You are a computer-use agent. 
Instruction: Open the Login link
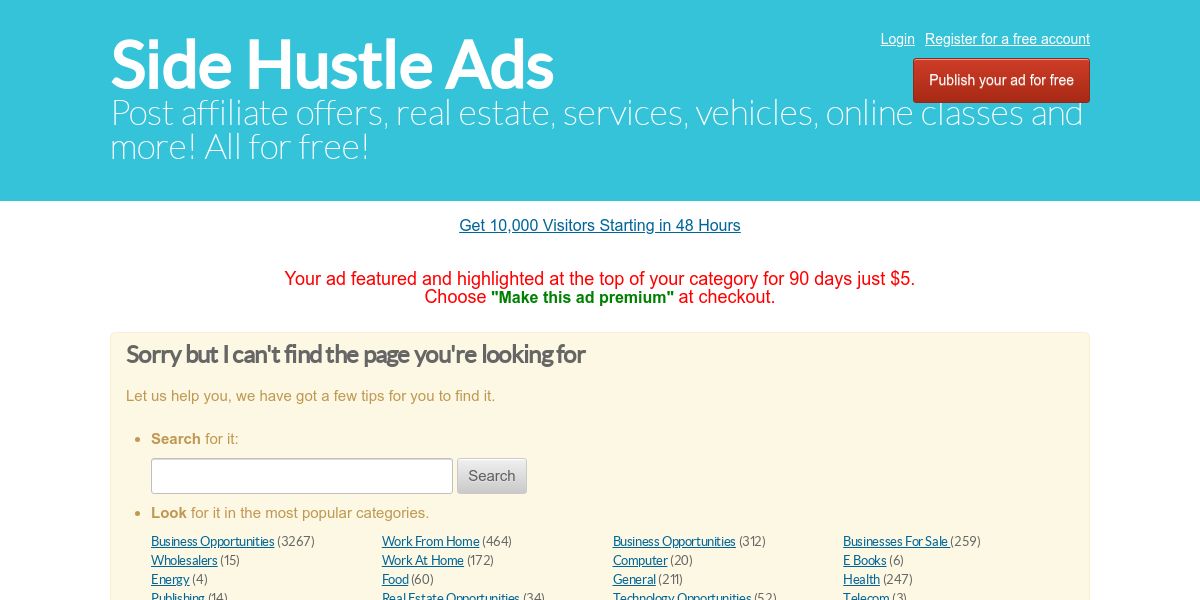(x=897, y=39)
